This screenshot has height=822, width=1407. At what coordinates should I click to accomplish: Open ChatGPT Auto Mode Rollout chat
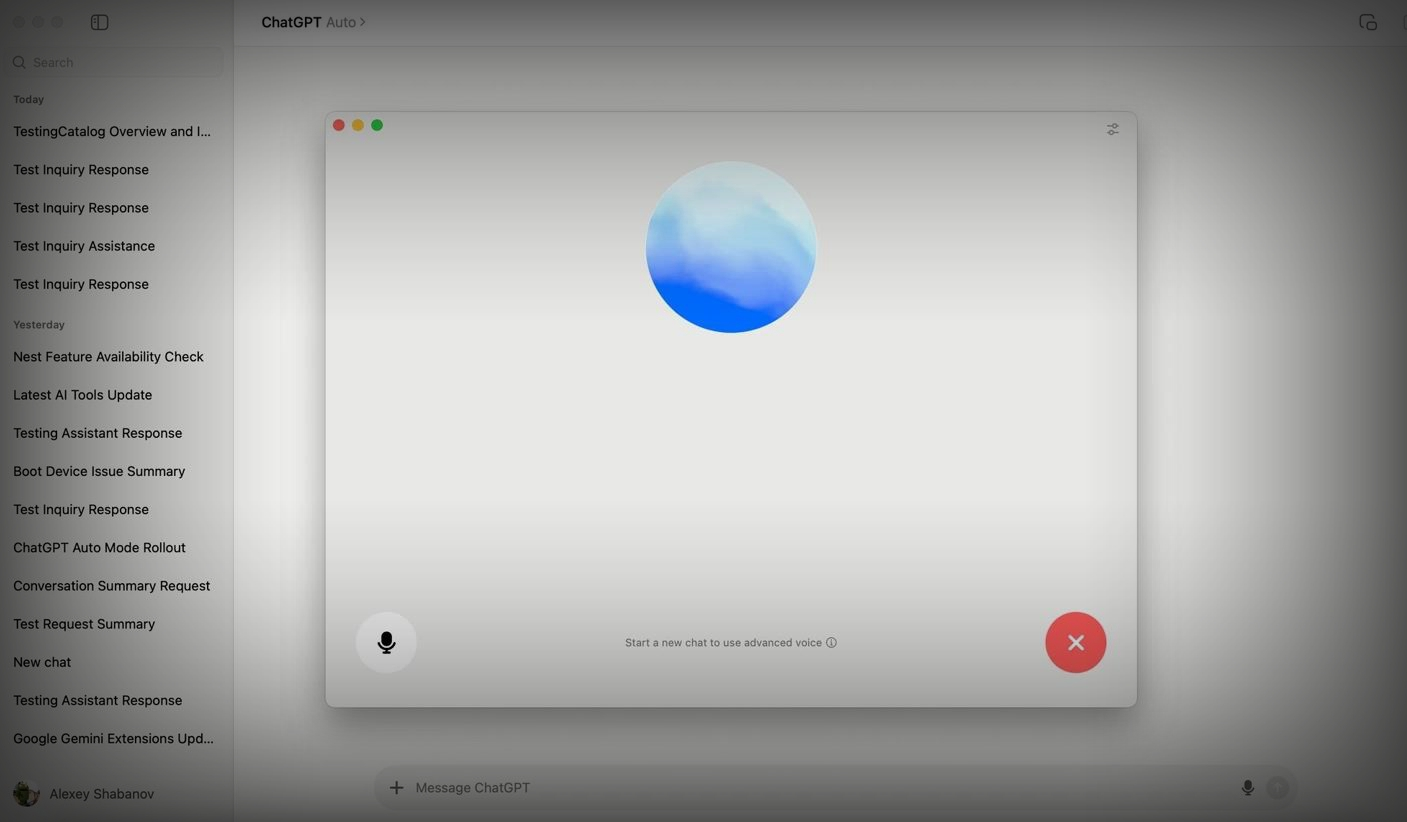tap(99, 548)
